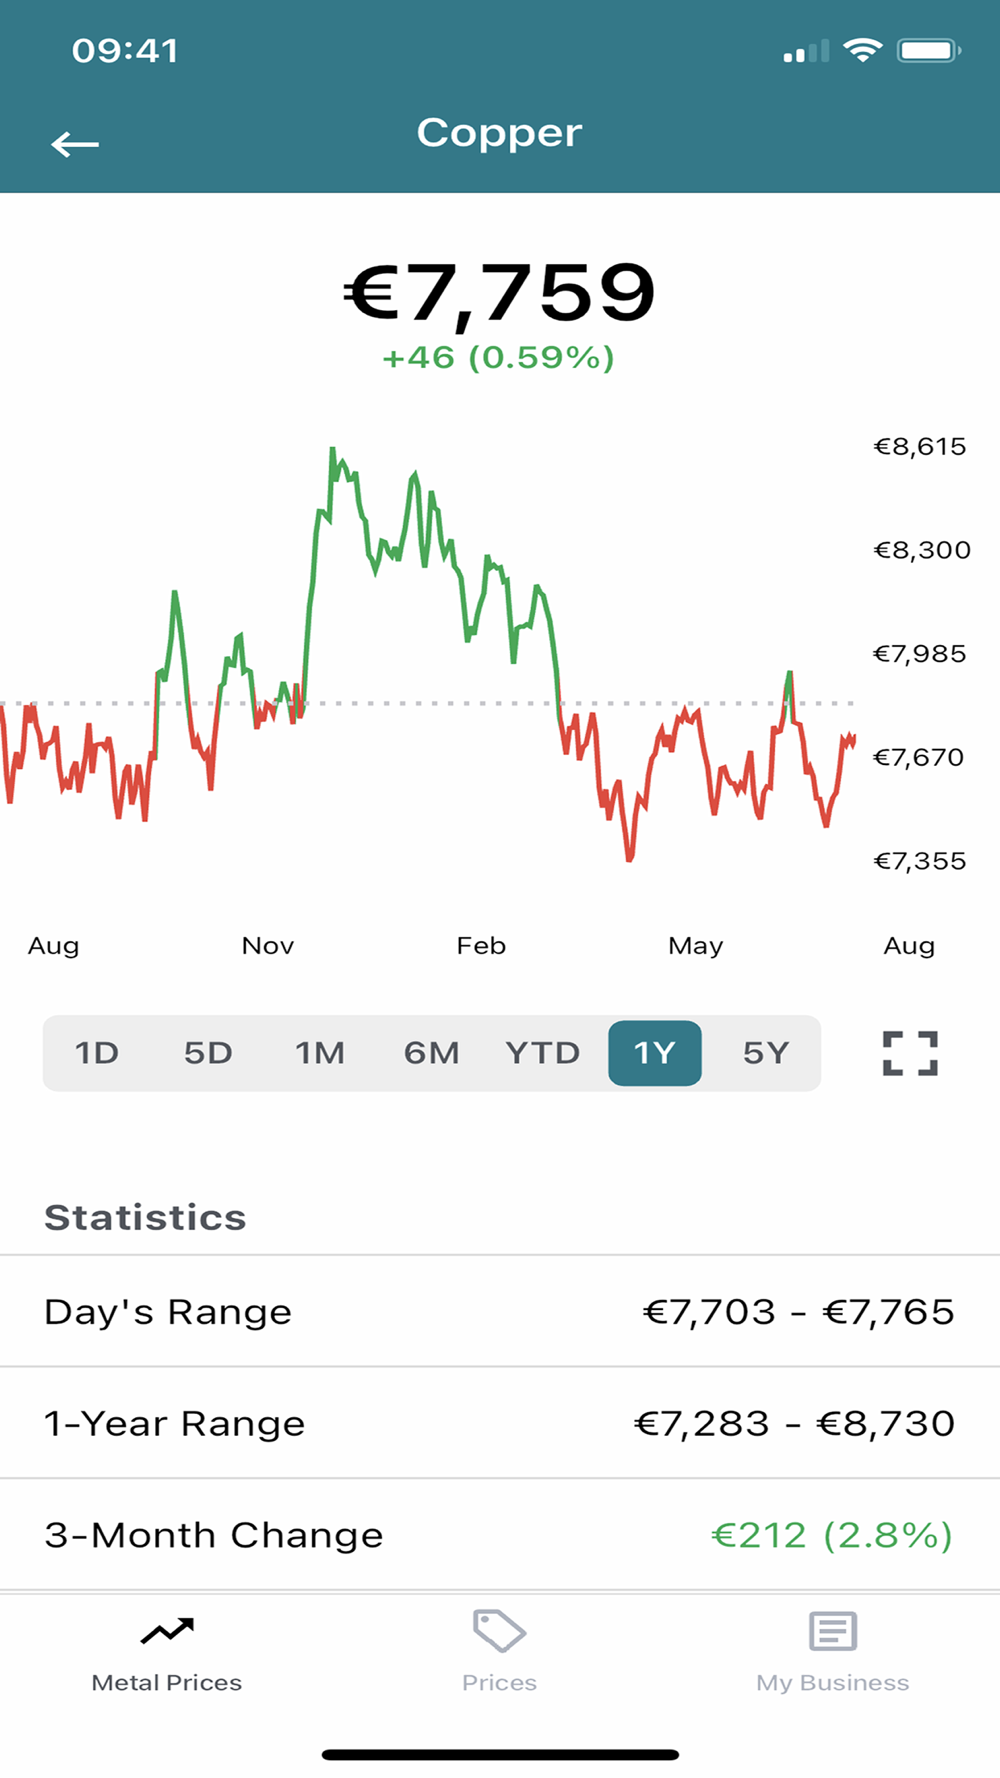
Task: Switch chart to YTD range
Action: (543, 1053)
